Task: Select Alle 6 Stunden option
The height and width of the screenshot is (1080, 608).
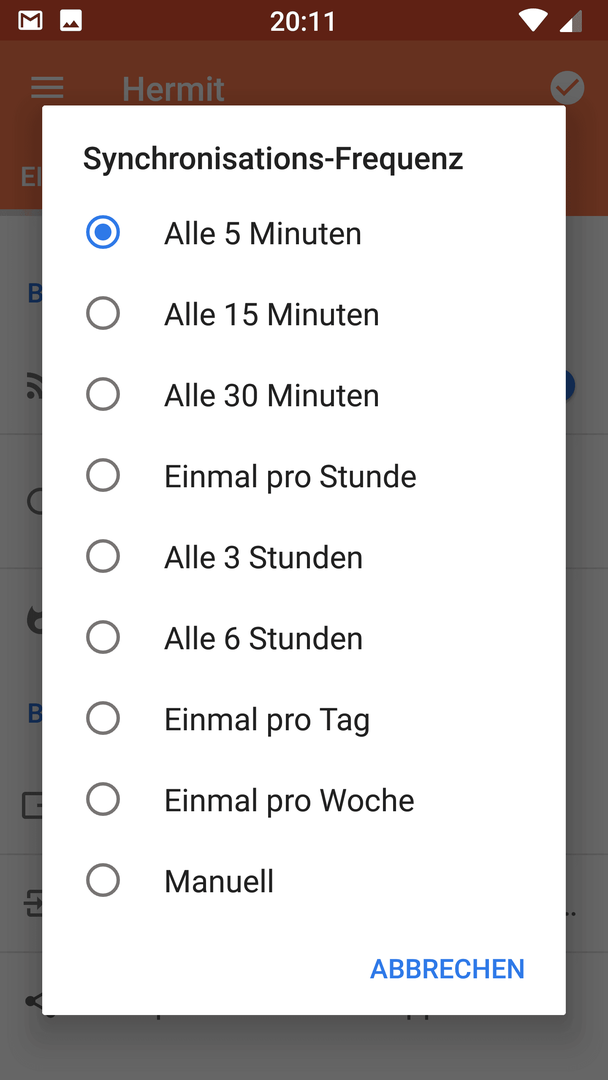Action: tap(304, 638)
